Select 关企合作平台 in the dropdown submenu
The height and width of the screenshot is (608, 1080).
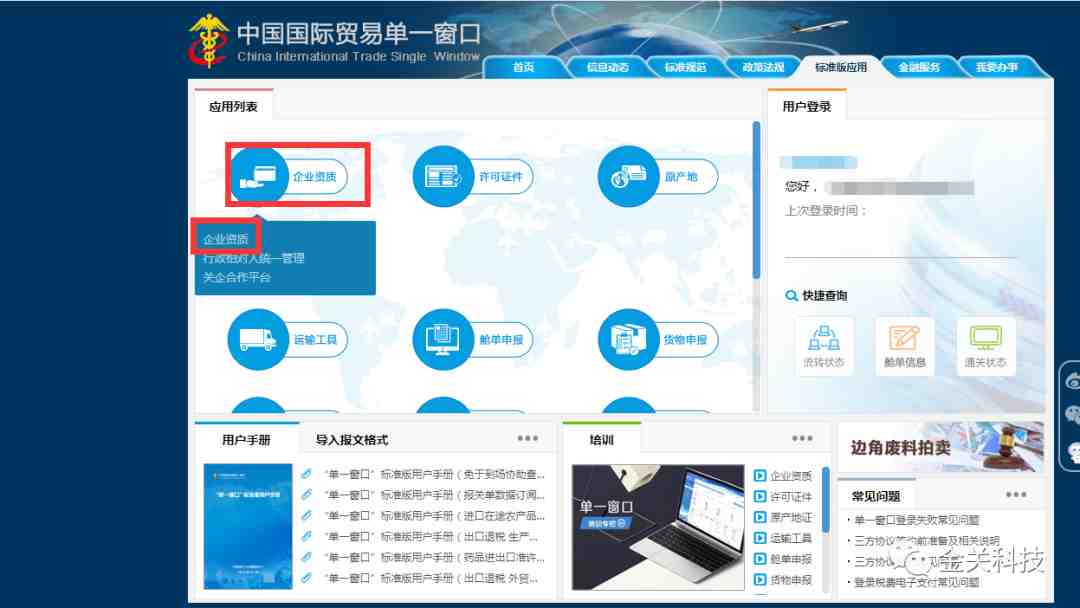pos(237,277)
